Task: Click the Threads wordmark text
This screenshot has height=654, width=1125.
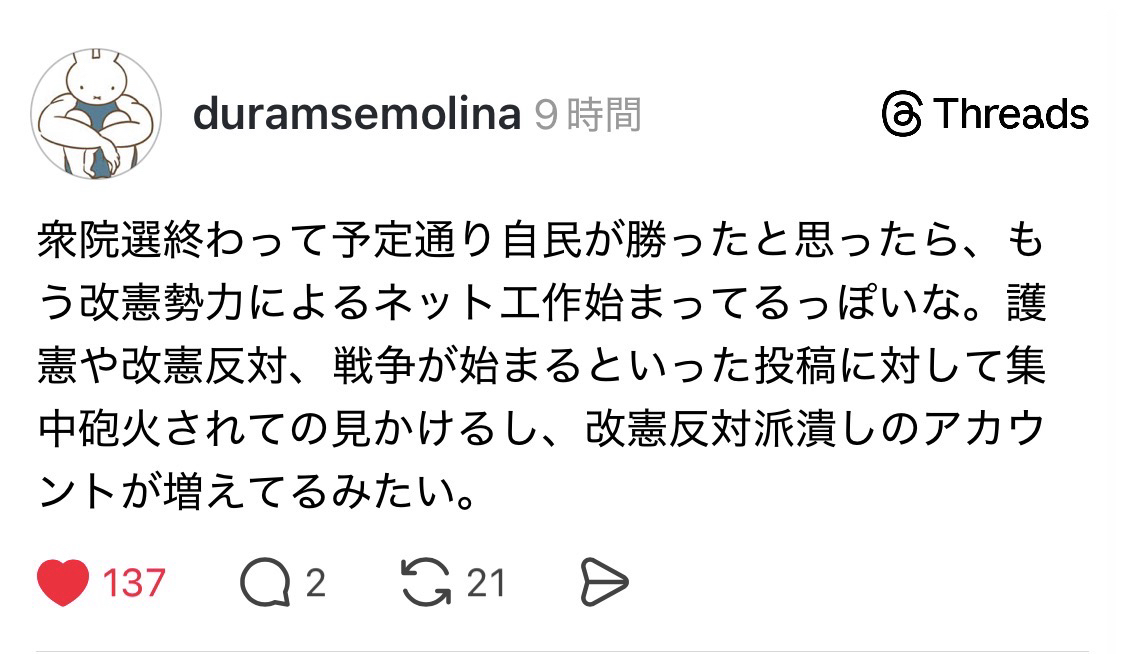Action: (1011, 114)
